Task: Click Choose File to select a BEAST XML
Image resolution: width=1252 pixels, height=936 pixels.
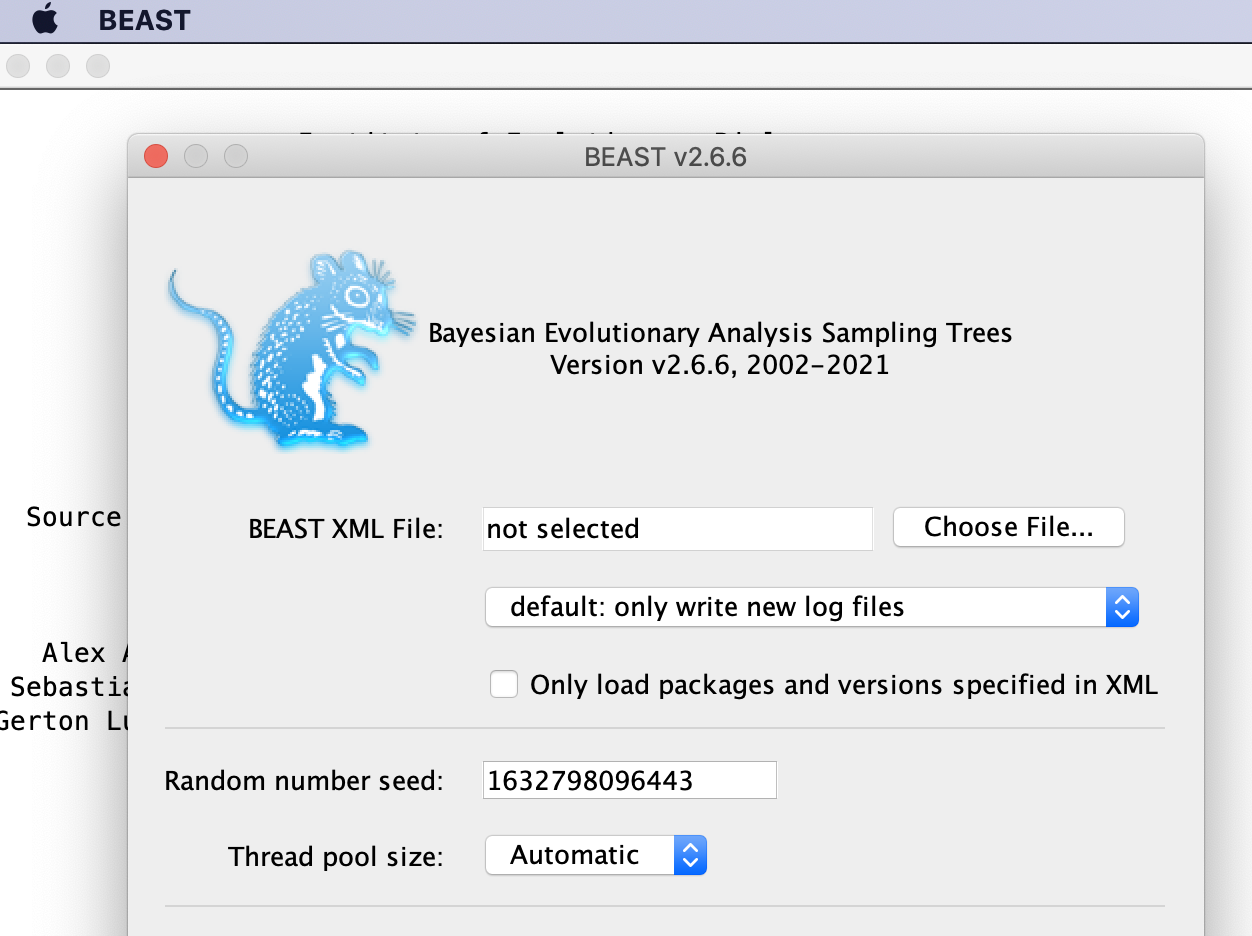Action: click(1008, 527)
